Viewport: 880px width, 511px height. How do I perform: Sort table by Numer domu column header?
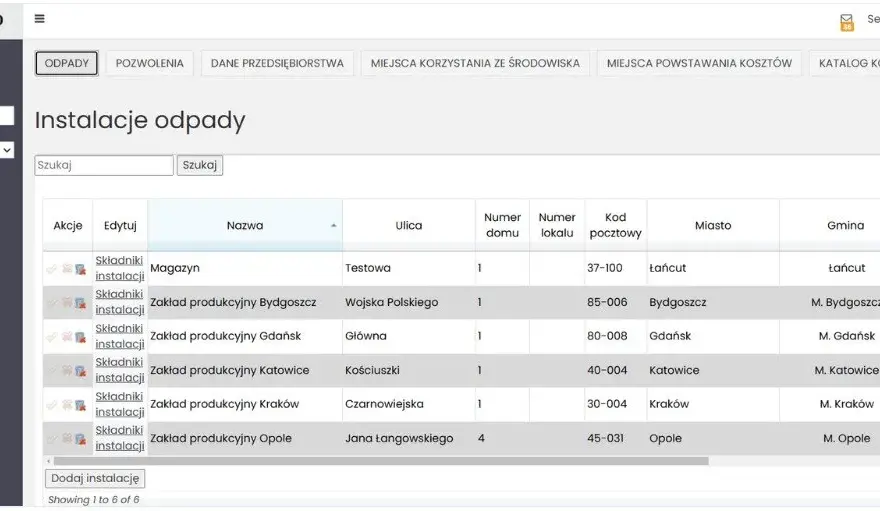coord(502,225)
